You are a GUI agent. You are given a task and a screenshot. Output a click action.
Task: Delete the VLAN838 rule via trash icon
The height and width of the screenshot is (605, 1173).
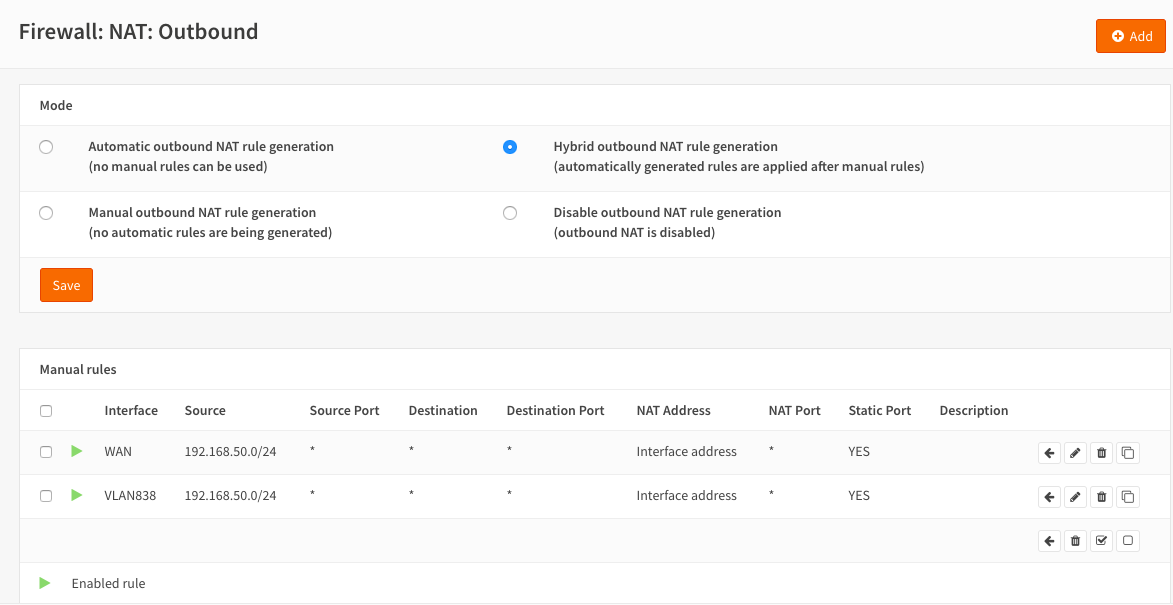pyautogui.click(x=1101, y=497)
